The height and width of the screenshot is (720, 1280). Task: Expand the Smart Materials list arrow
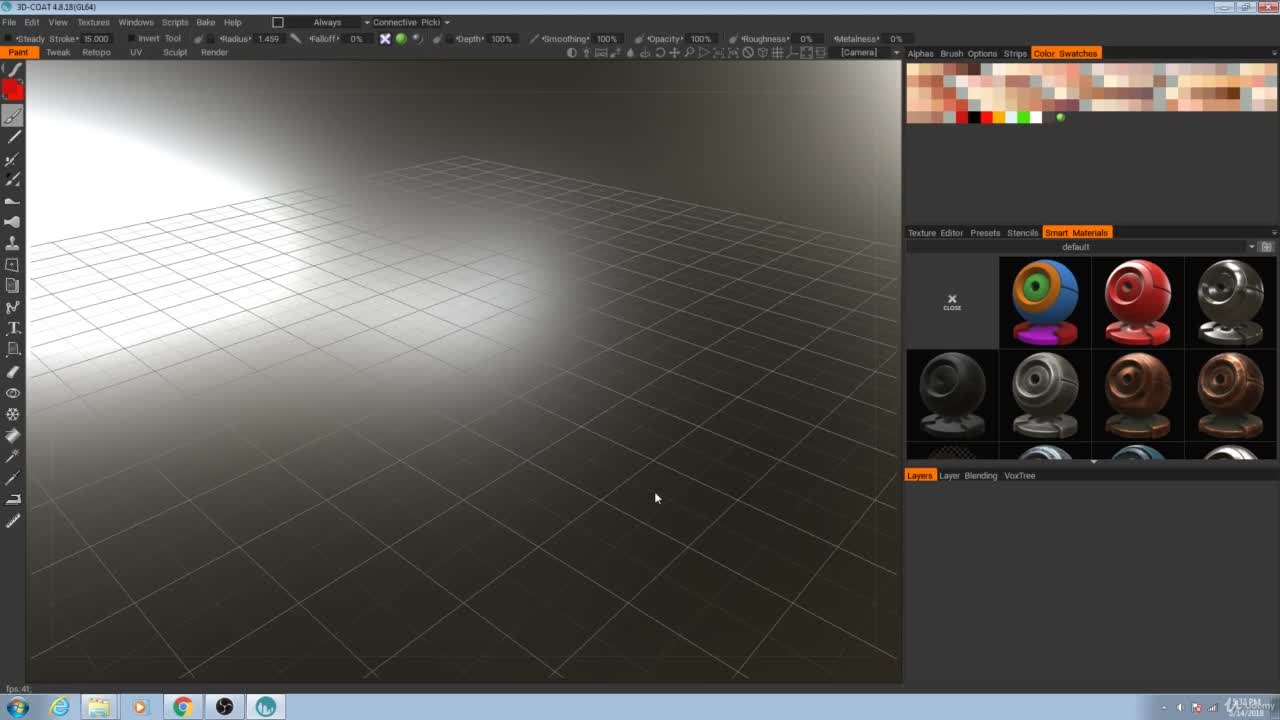(x=1094, y=461)
